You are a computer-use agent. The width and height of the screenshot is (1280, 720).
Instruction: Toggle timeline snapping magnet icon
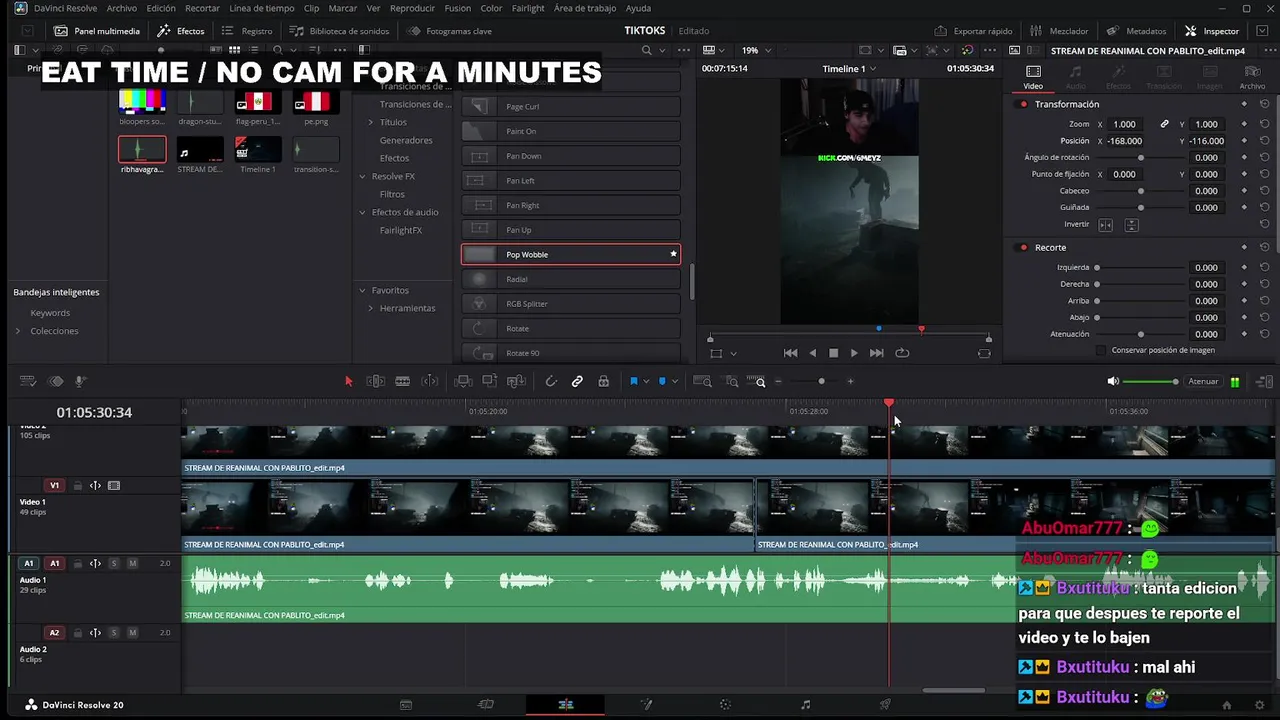click(x=551, y=381)
